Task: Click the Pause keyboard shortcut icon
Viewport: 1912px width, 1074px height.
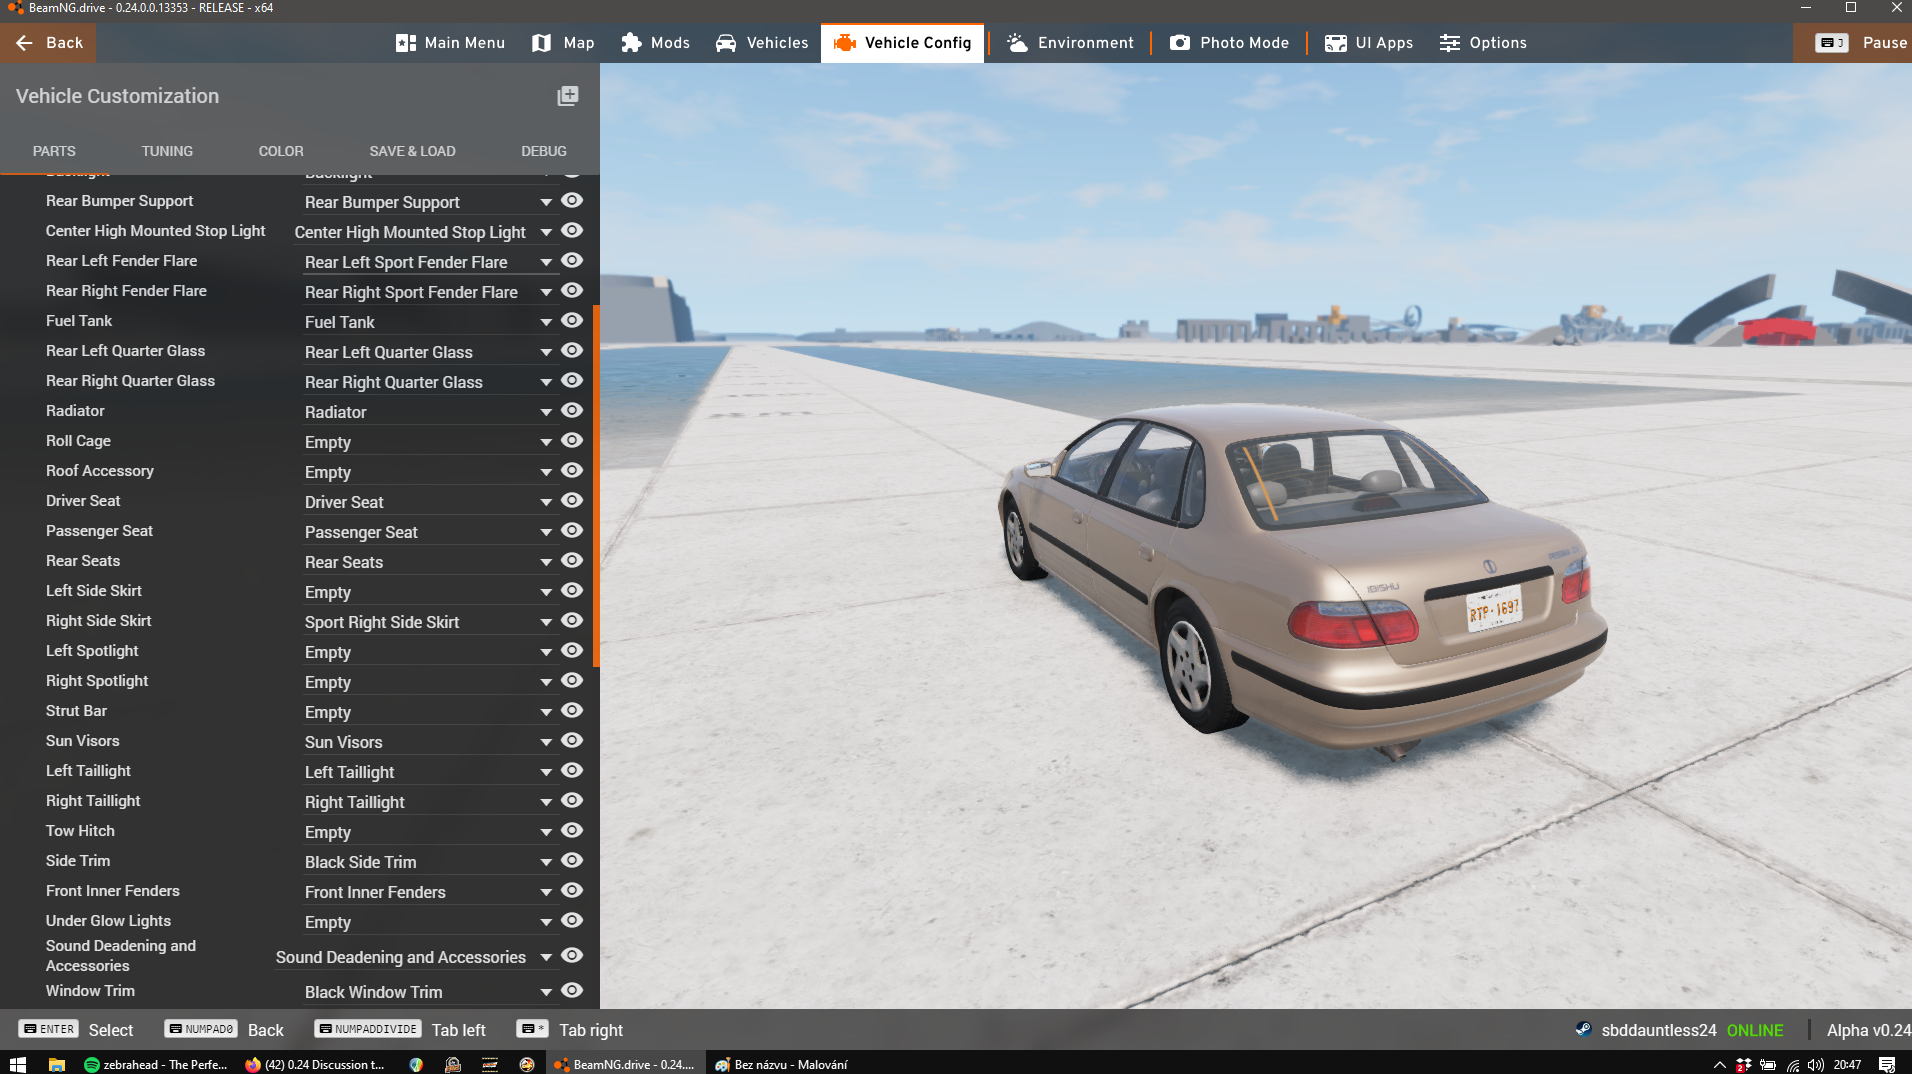Action: click(1832, 43)
